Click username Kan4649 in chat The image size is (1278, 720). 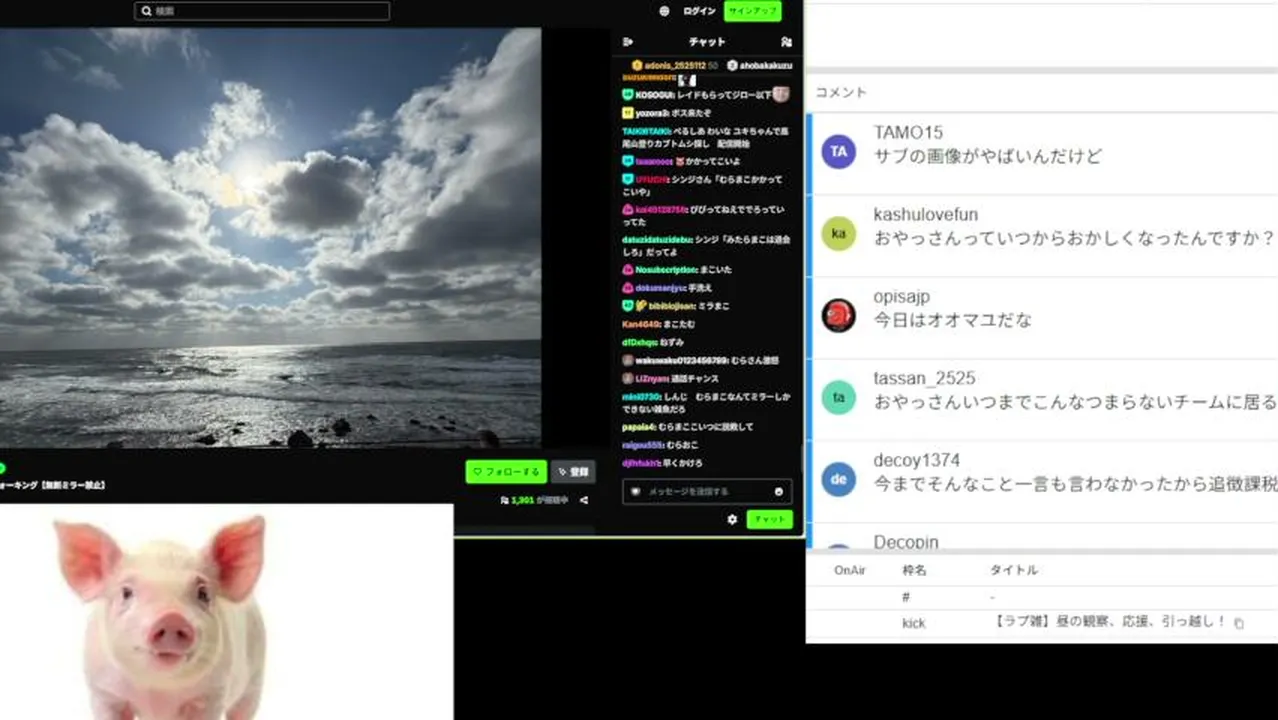tap(639, 324)
